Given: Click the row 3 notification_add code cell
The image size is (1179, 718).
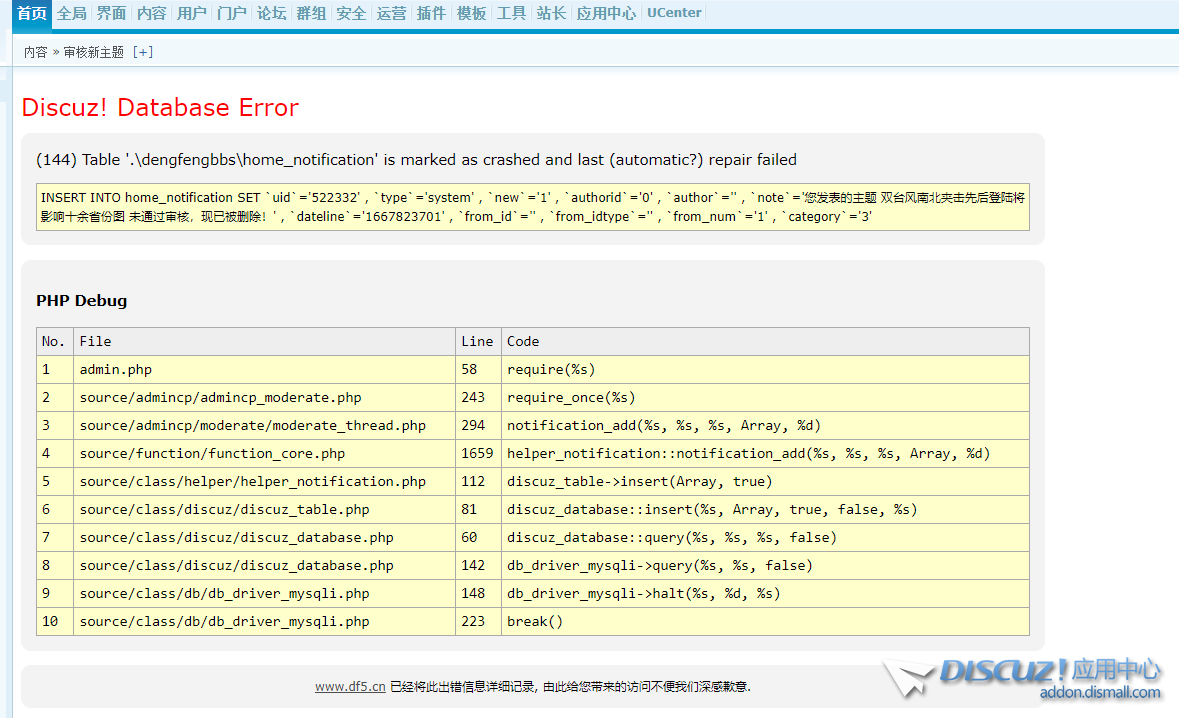Looking at the screenshot, I should pyautogui.click(x=765, y=426).
